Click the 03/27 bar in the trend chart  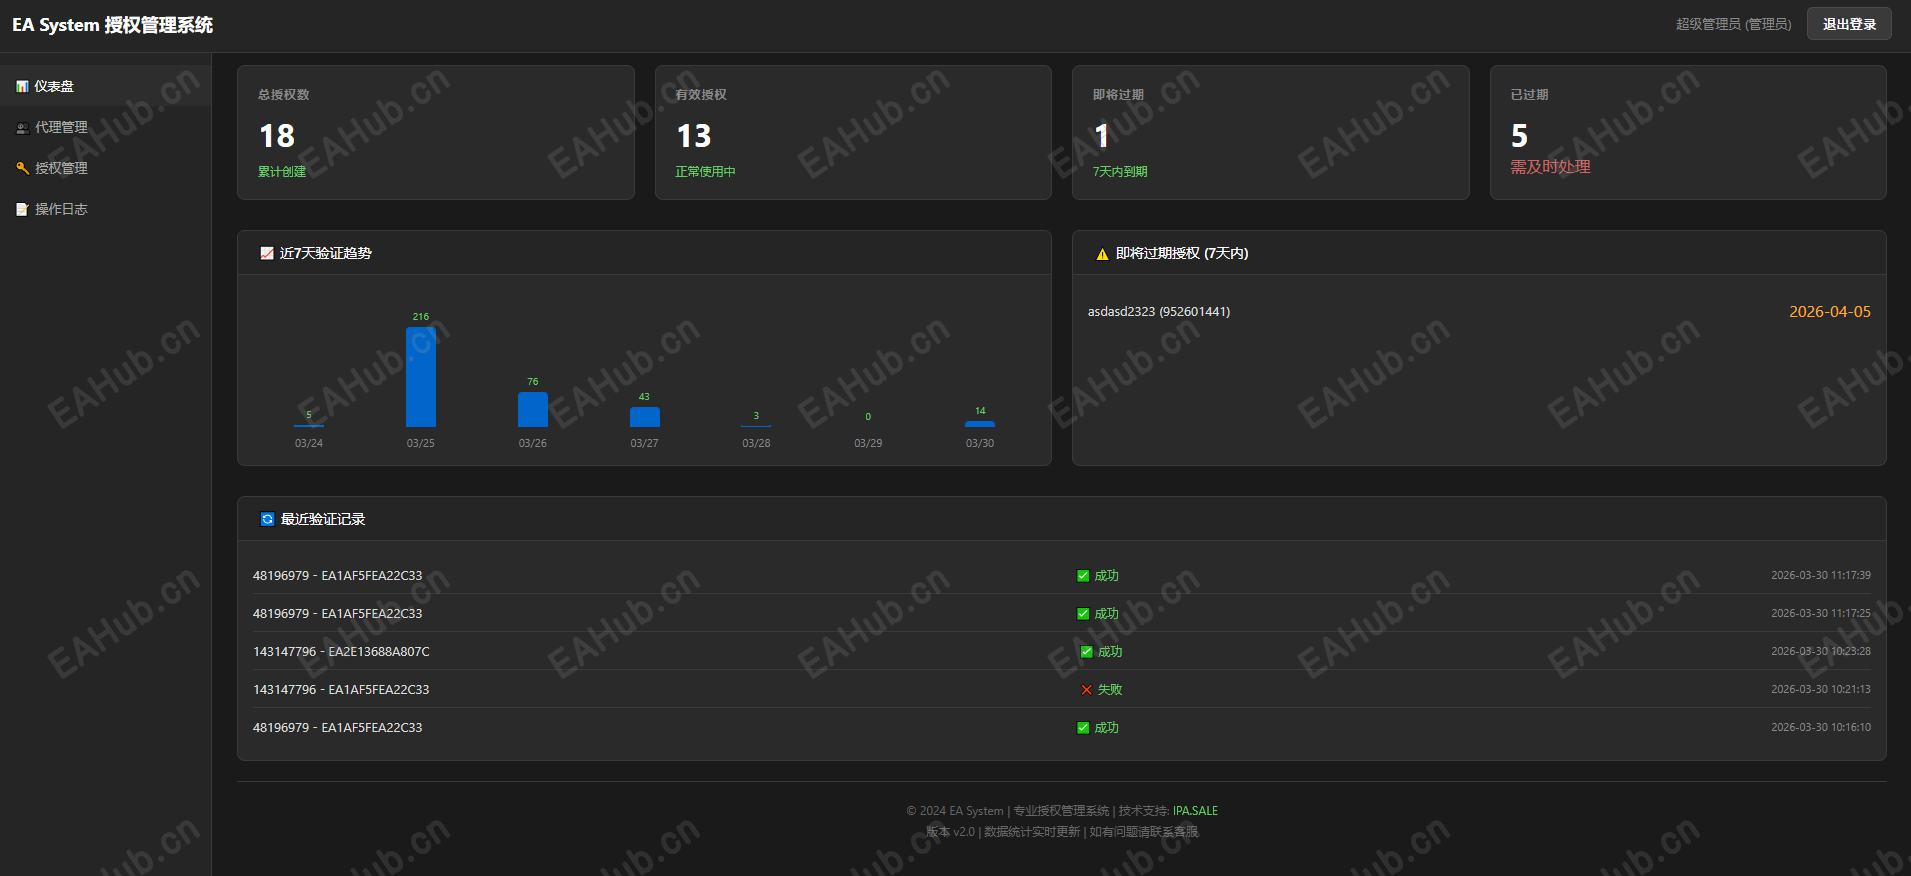(x=645, y=417)
